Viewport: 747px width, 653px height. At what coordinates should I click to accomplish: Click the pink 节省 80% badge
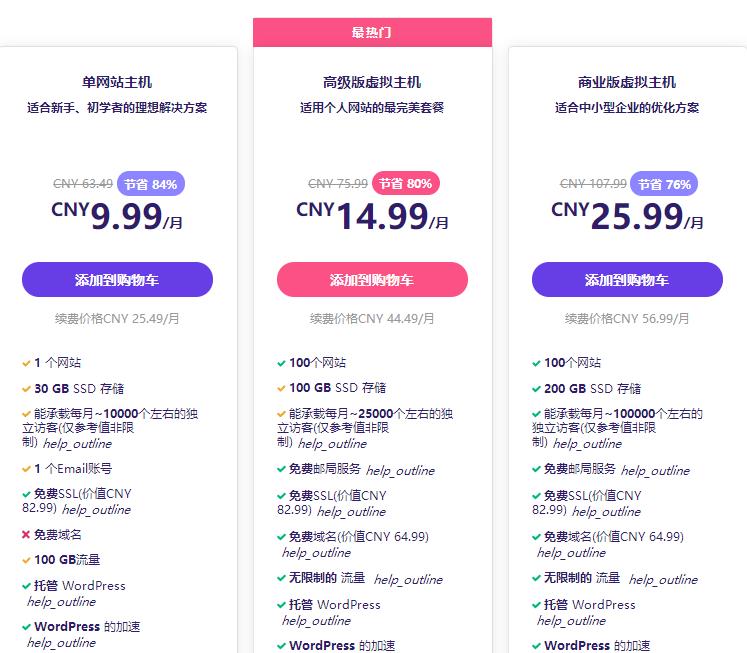click(x=406, y=184)
